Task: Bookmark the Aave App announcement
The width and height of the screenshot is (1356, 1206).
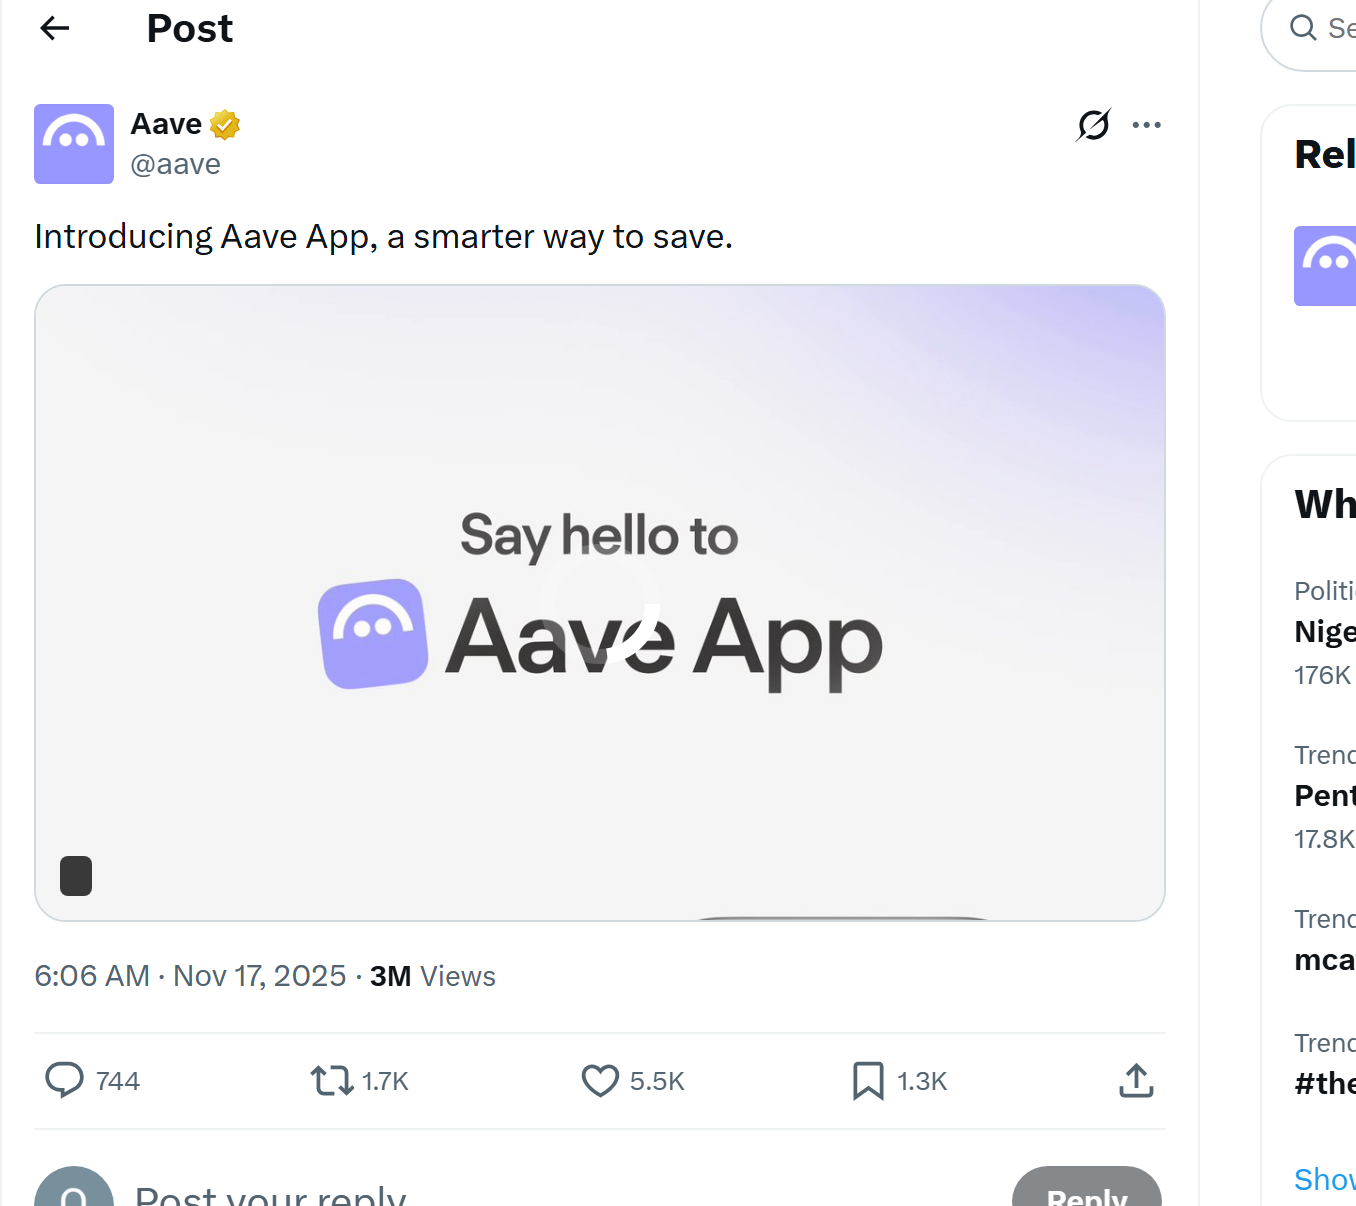Action: [868, 1080]
